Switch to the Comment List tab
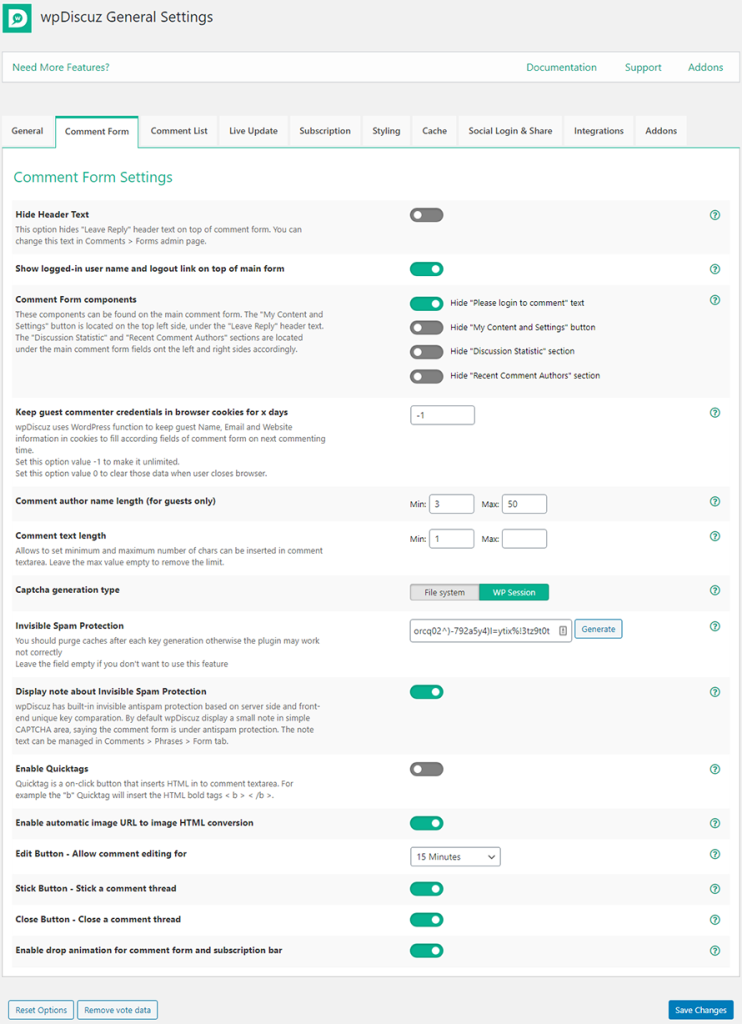This screenshot has width=742, height=1024. pyautogui.click(x=179, y=131)
